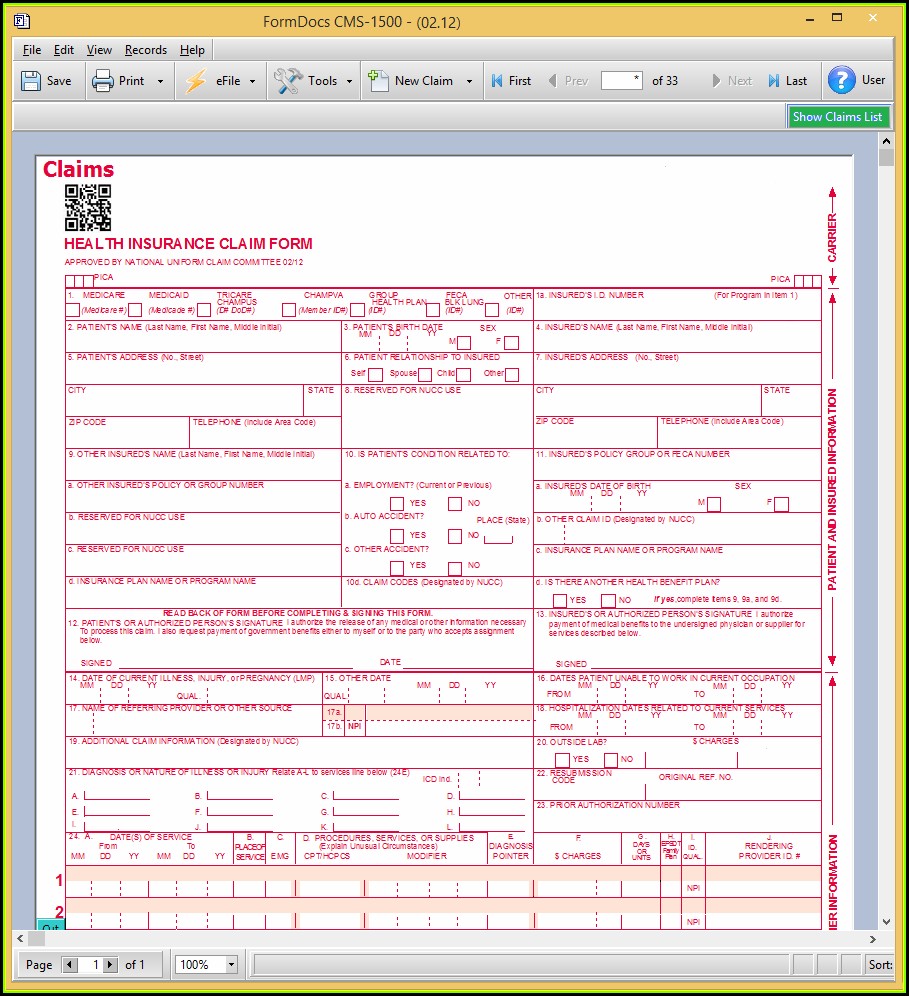Click the Print printer icon
Viewport: 909px width, 996px height.
[x=103, y=81]
